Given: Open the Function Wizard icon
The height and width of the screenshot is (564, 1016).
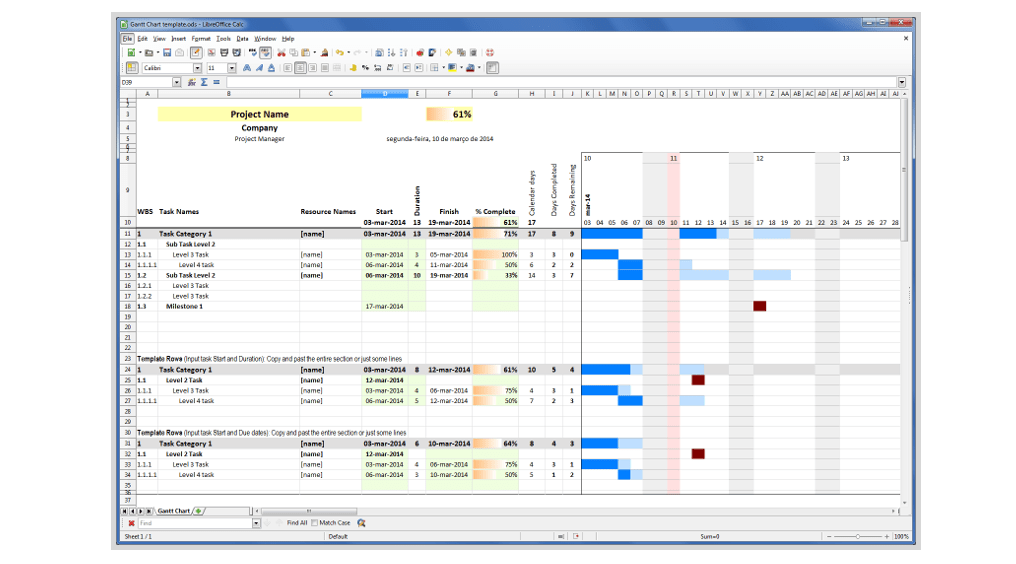Looking at the screenshot, I should pyautogui.click(x=191, y=82).
